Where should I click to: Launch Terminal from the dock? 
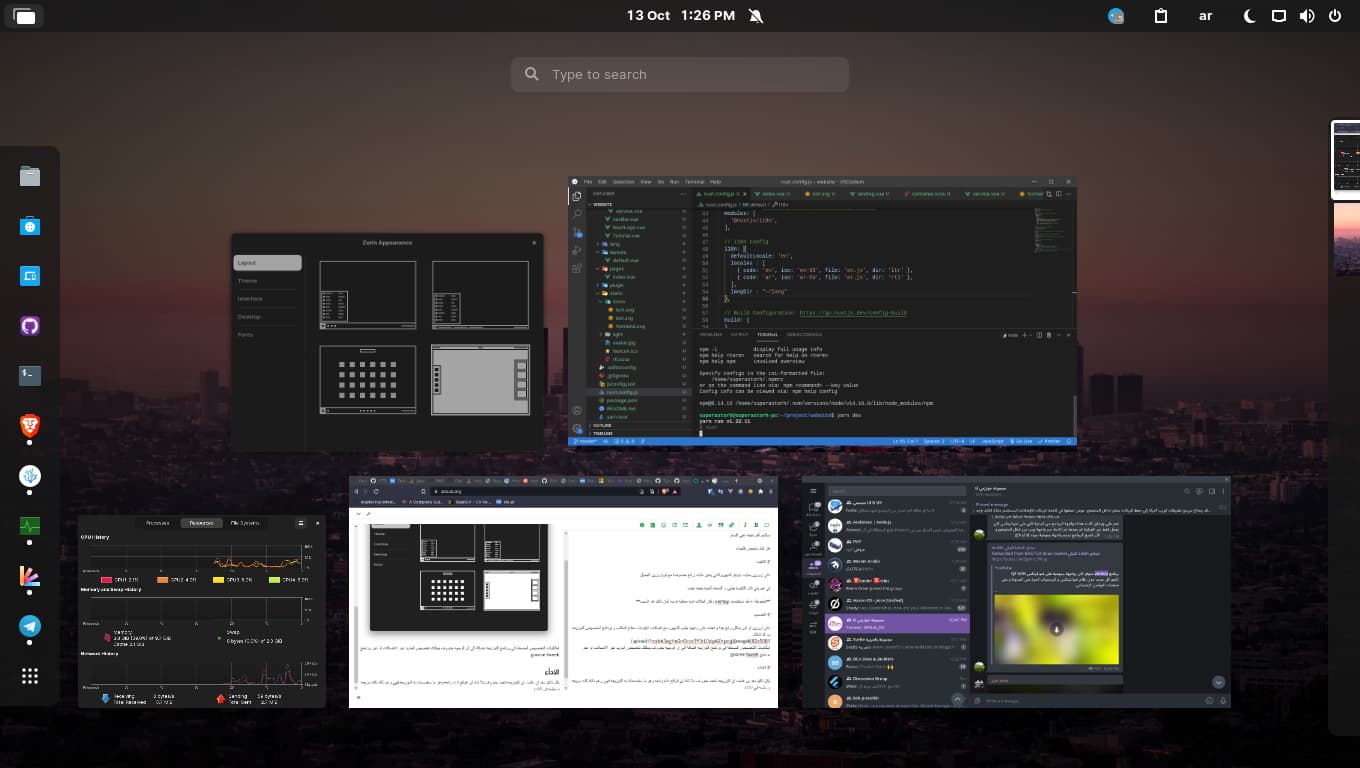[30, 376]
